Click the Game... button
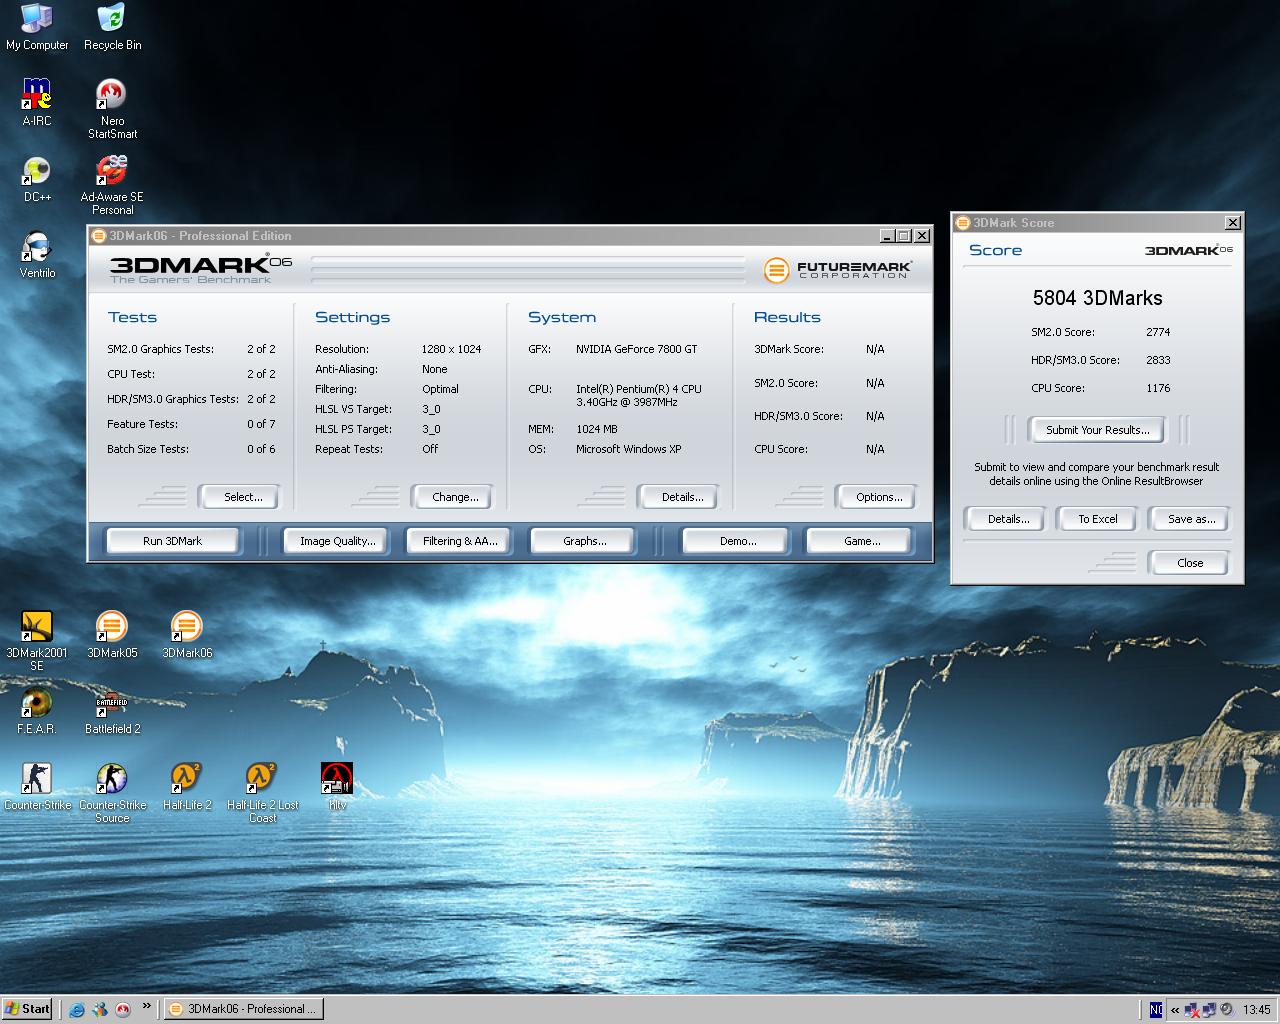 tap(859, 541)
